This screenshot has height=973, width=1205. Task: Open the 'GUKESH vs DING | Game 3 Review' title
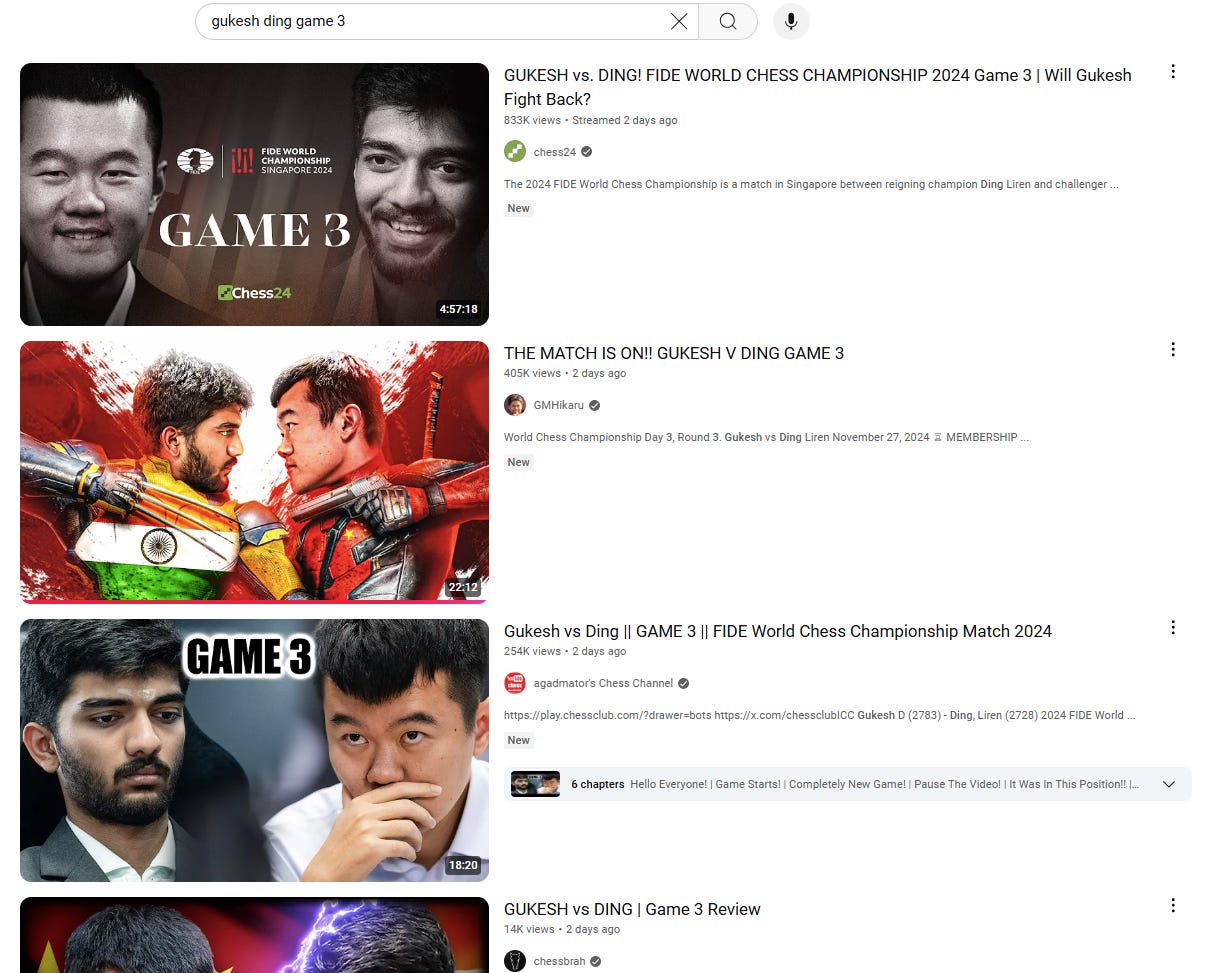[x=632, y=909]
